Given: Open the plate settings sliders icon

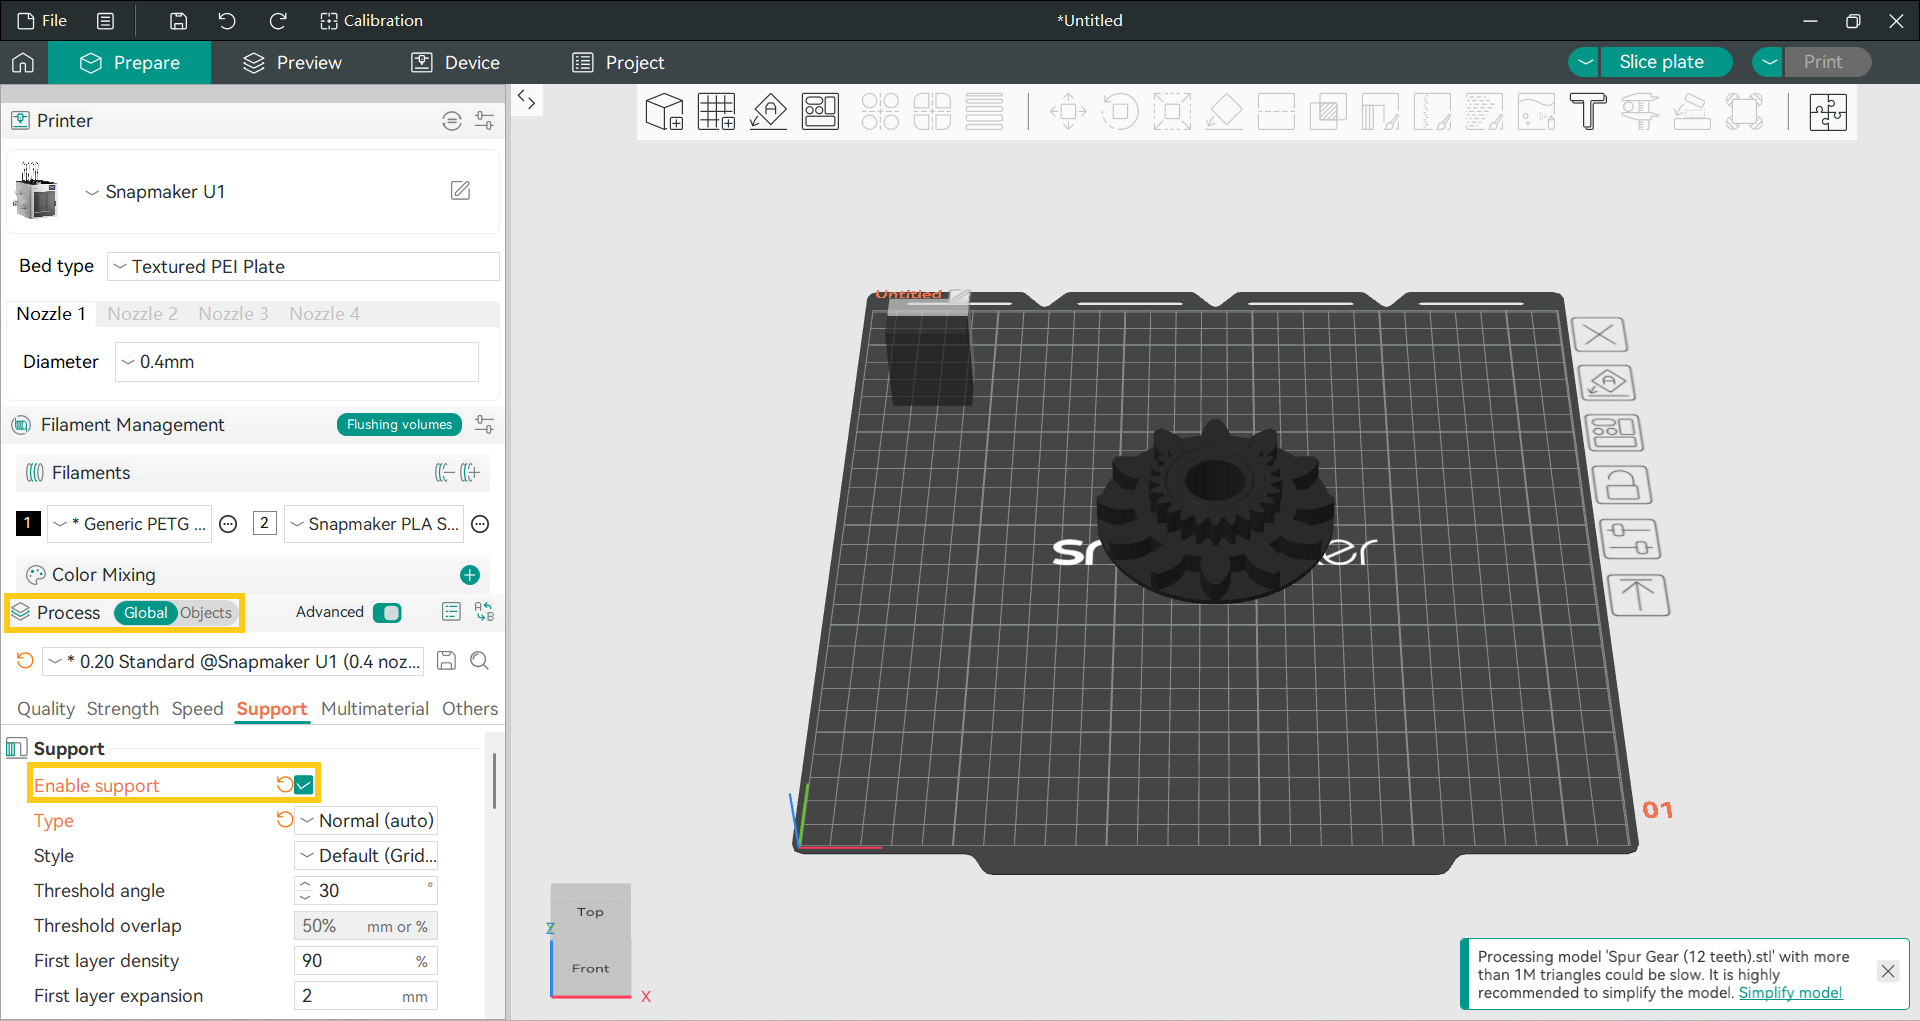Looking at the screenshot, I should (x=1630, y=540).
